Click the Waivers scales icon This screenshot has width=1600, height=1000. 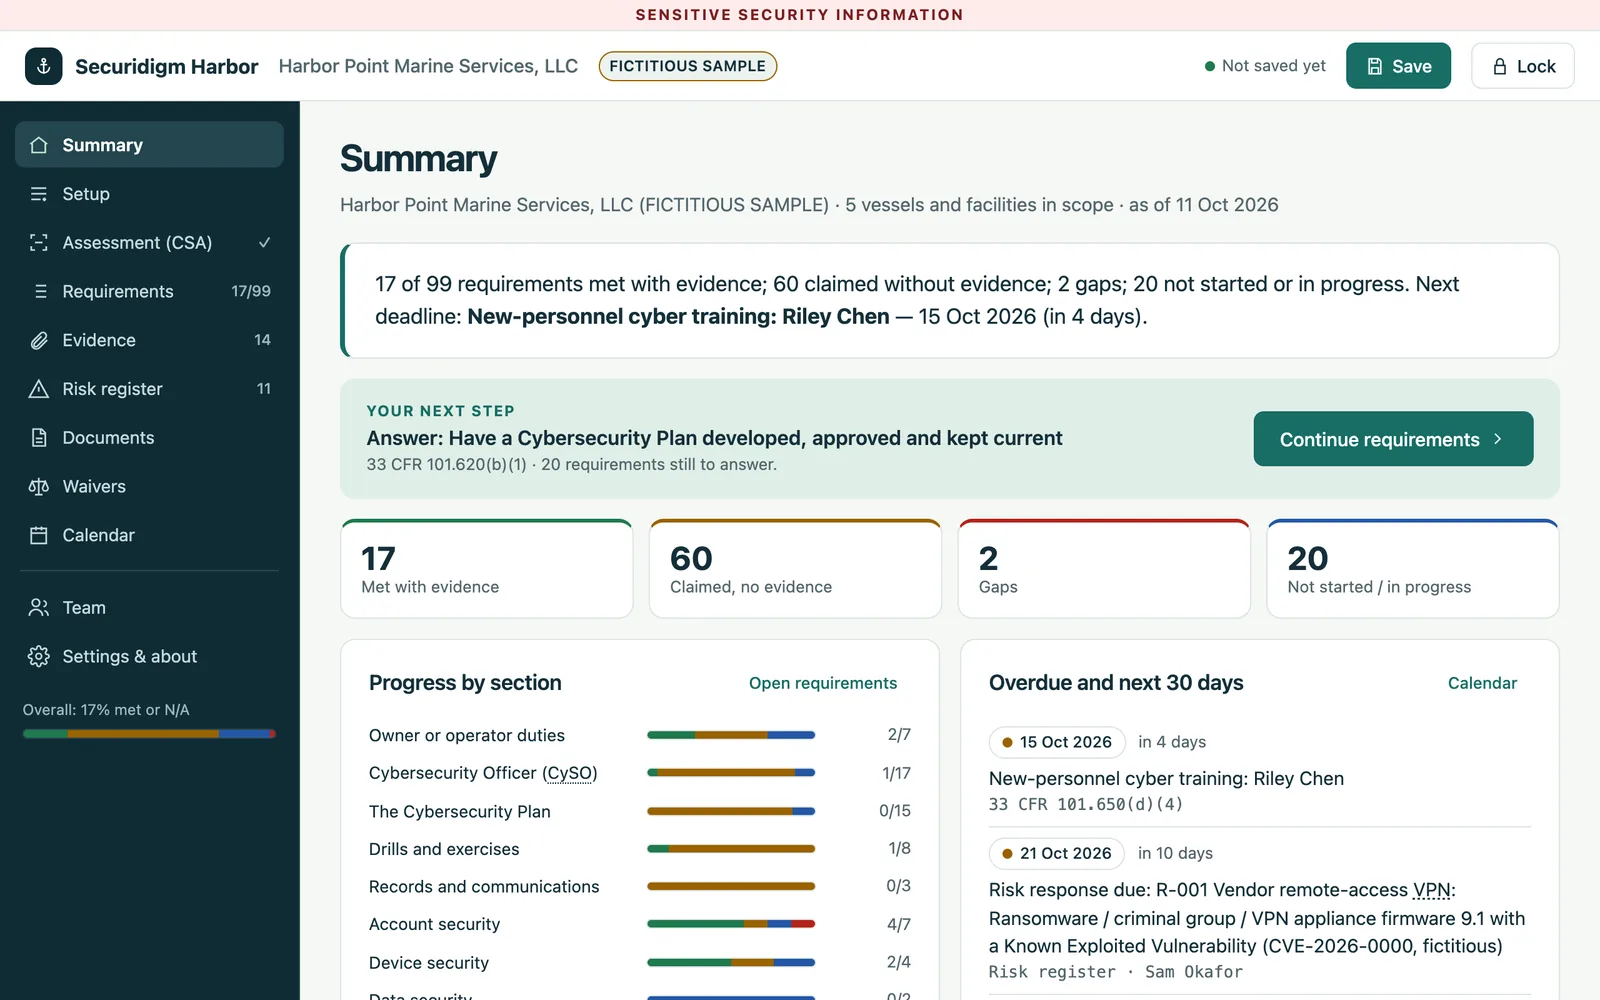39,487
